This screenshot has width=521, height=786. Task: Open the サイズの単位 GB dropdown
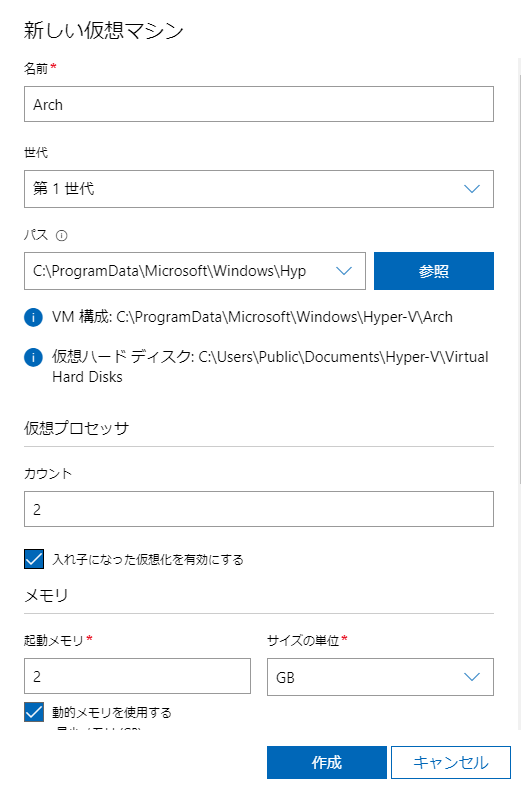pyautogui.click(x=380, y=677)
